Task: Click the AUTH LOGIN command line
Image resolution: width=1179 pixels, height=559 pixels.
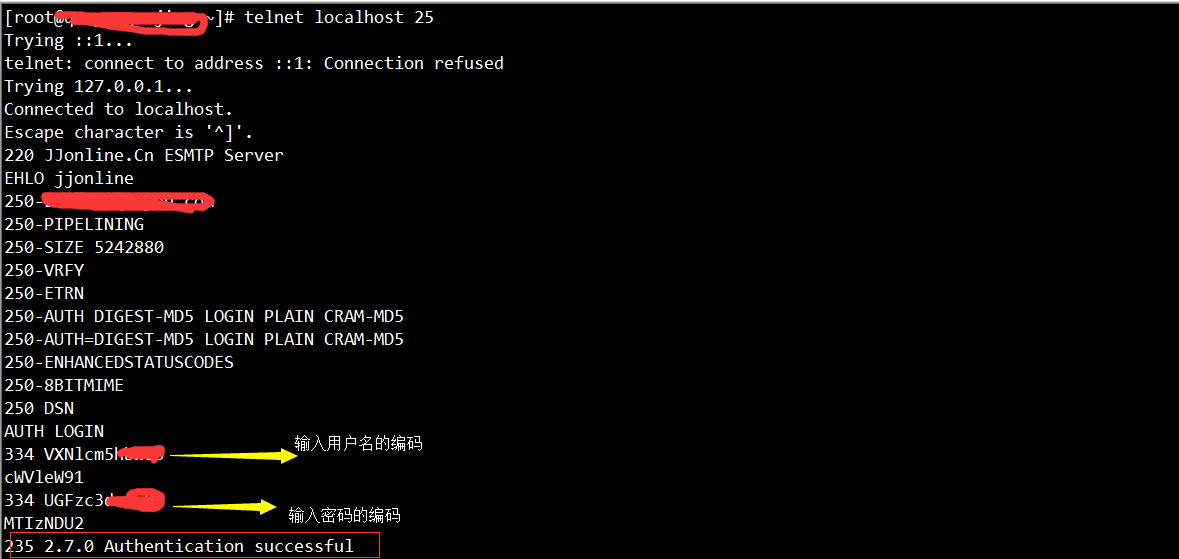Action: pos(54,431)
